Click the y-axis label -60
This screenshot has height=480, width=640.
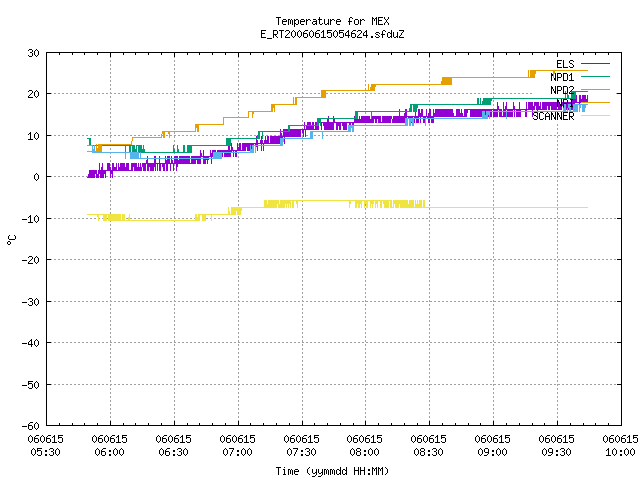[x=31, y=426]
